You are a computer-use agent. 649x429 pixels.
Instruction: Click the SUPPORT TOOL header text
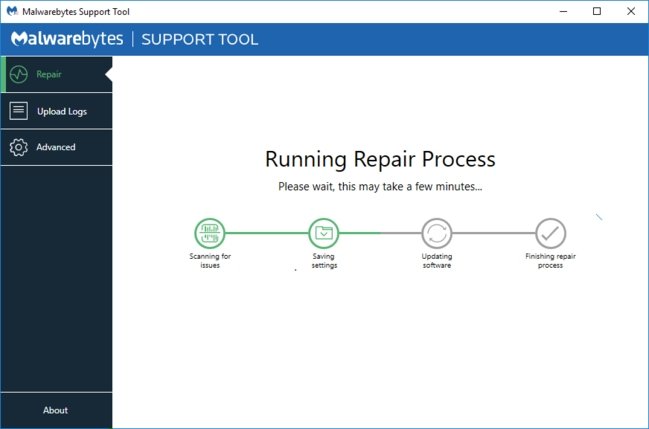point(200,39)
